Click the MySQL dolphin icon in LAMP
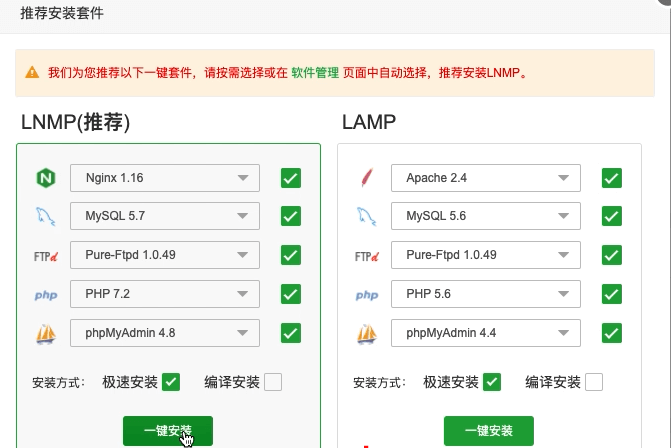The height and width of the screenshot is (448, 671). (x=366, y=217)
